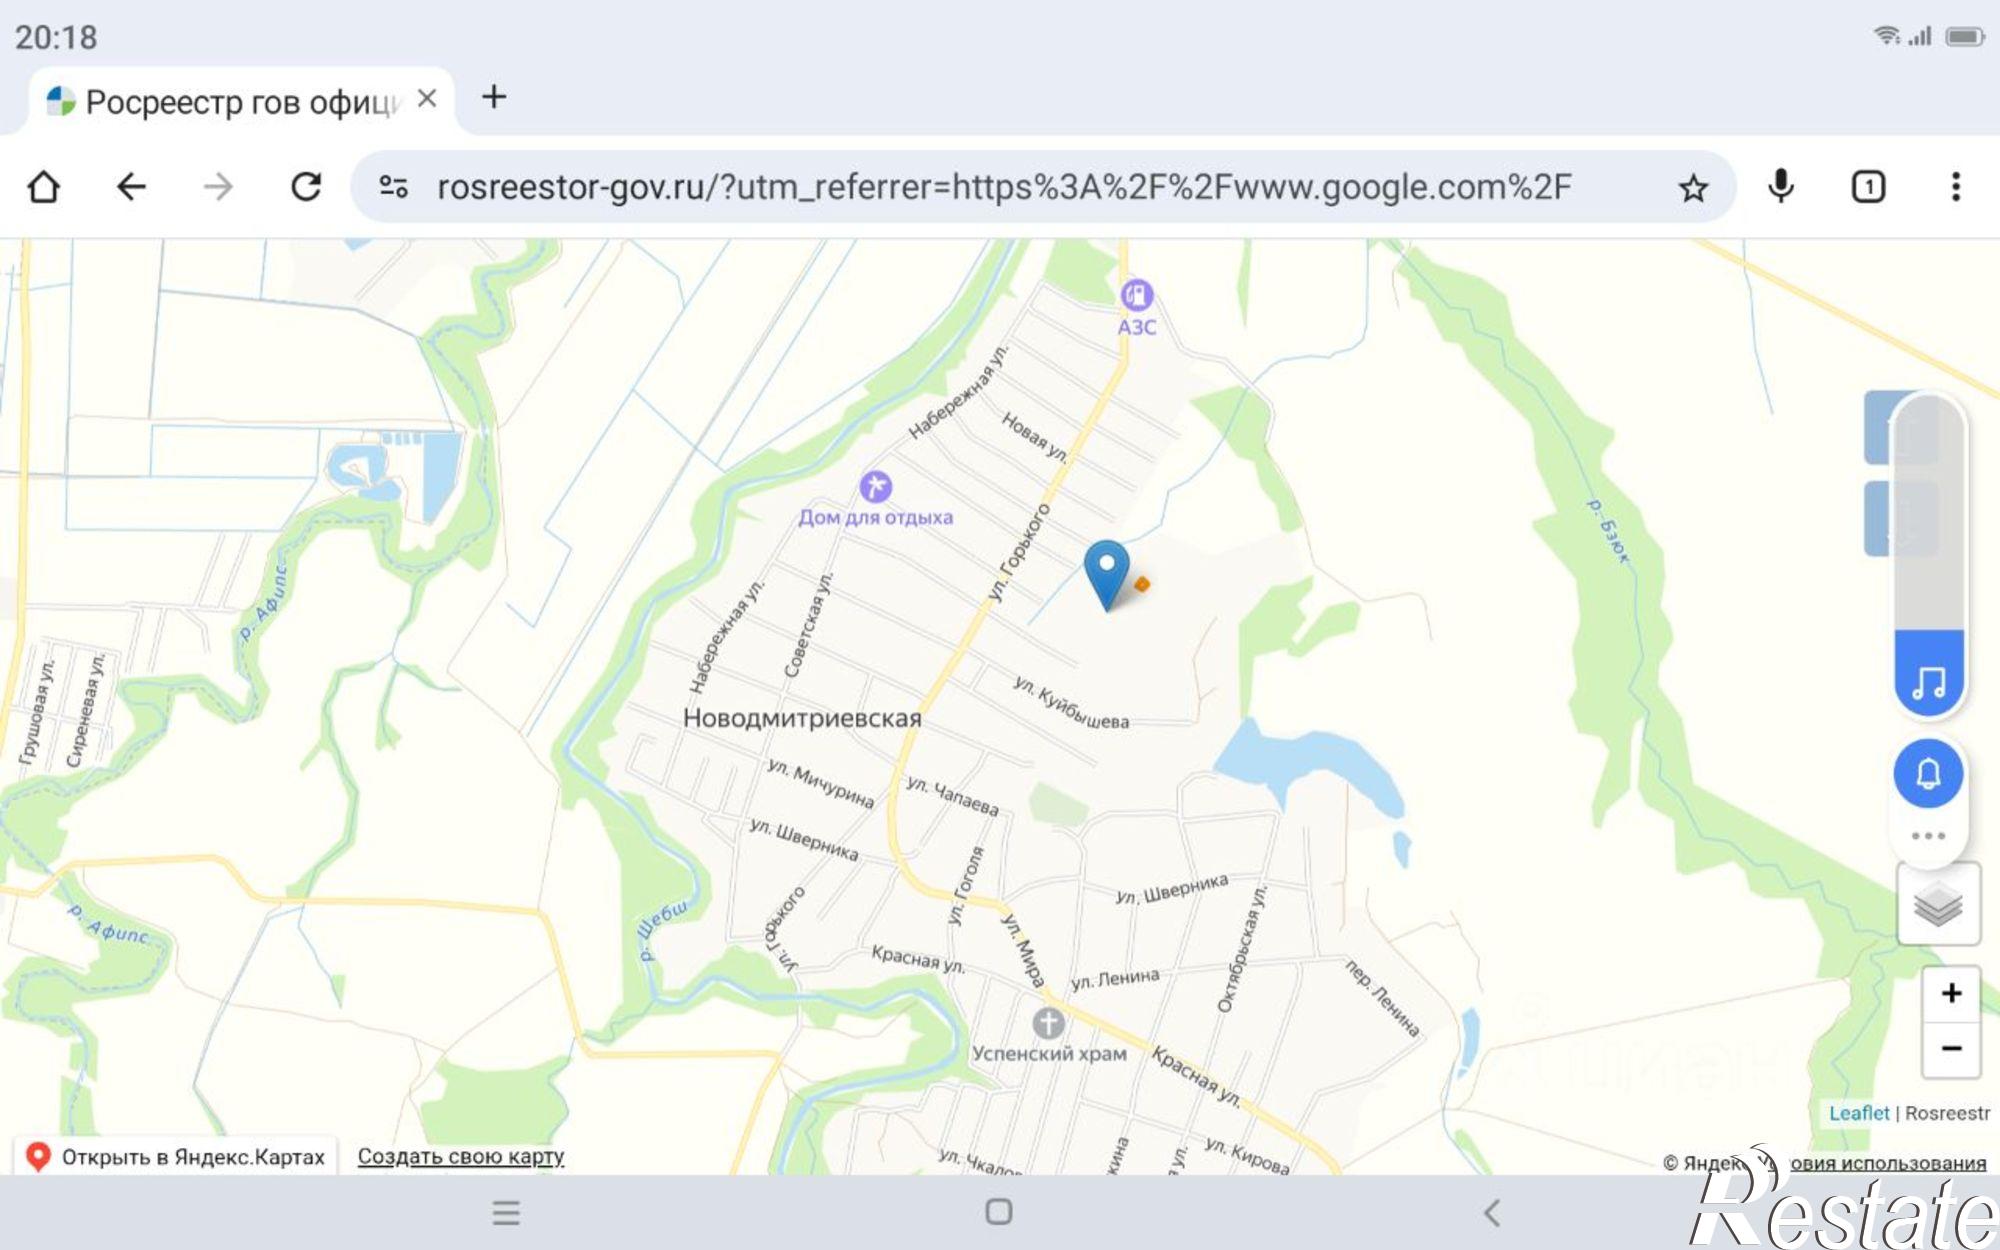Open site settings icon in address bar
The height and width of the screenshot is (1250, 2000).
[393, 187]
